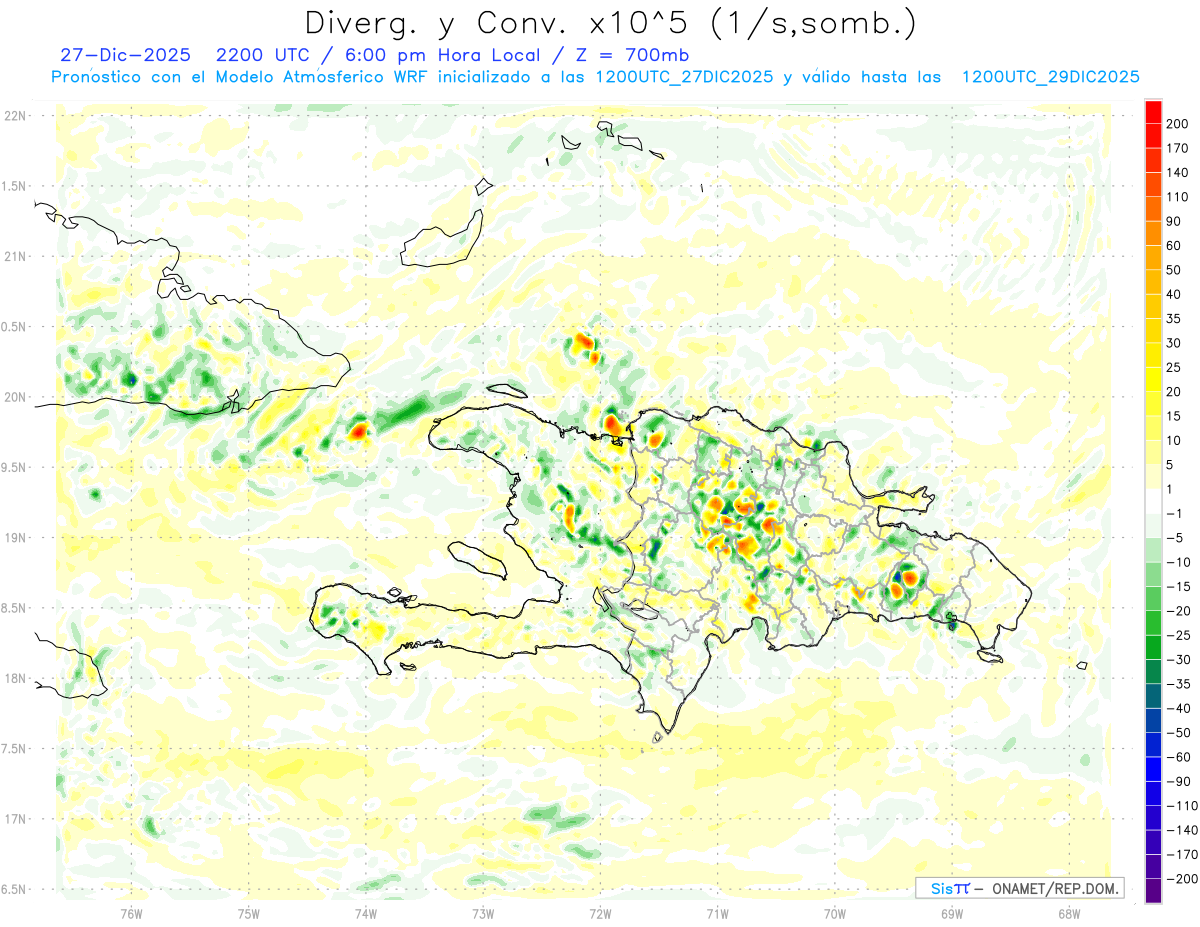Click the '19N' latitude label
This screenshot has height=927, width=1200.
pyautogui.click(x=14, y=537)
